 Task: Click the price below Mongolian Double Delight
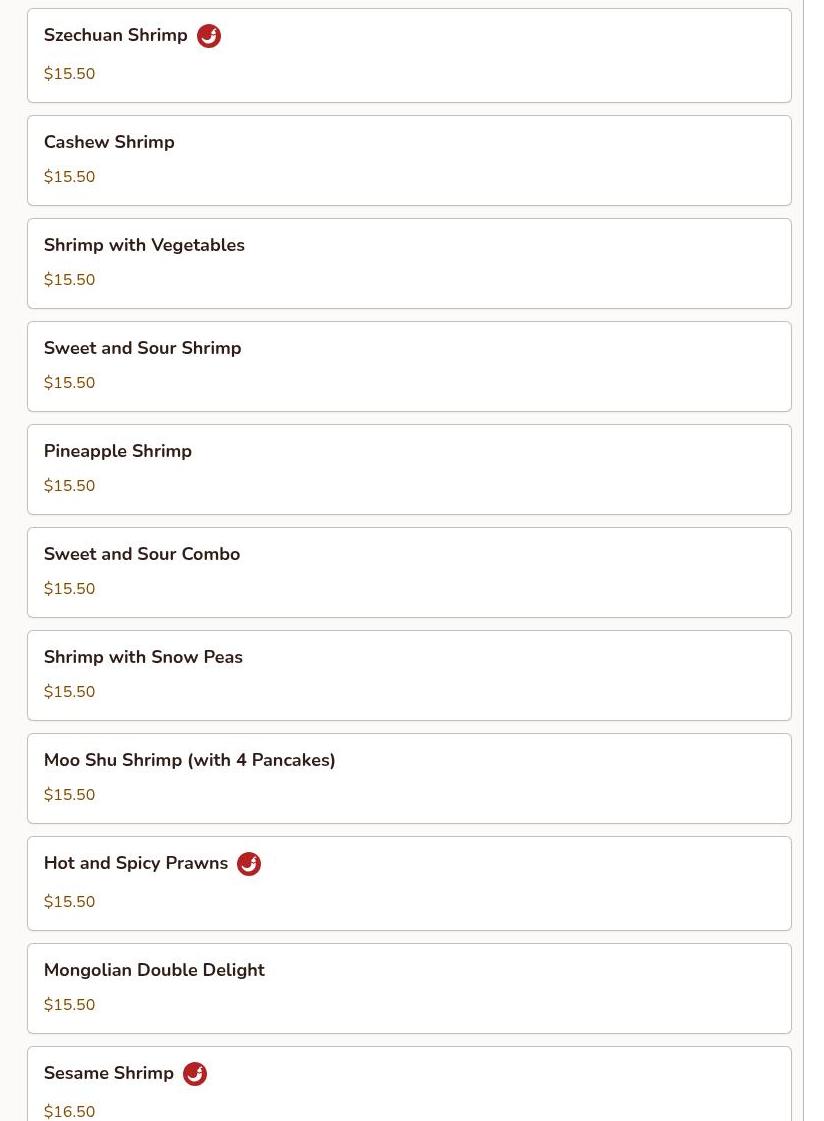click(x=69, y=1004)
